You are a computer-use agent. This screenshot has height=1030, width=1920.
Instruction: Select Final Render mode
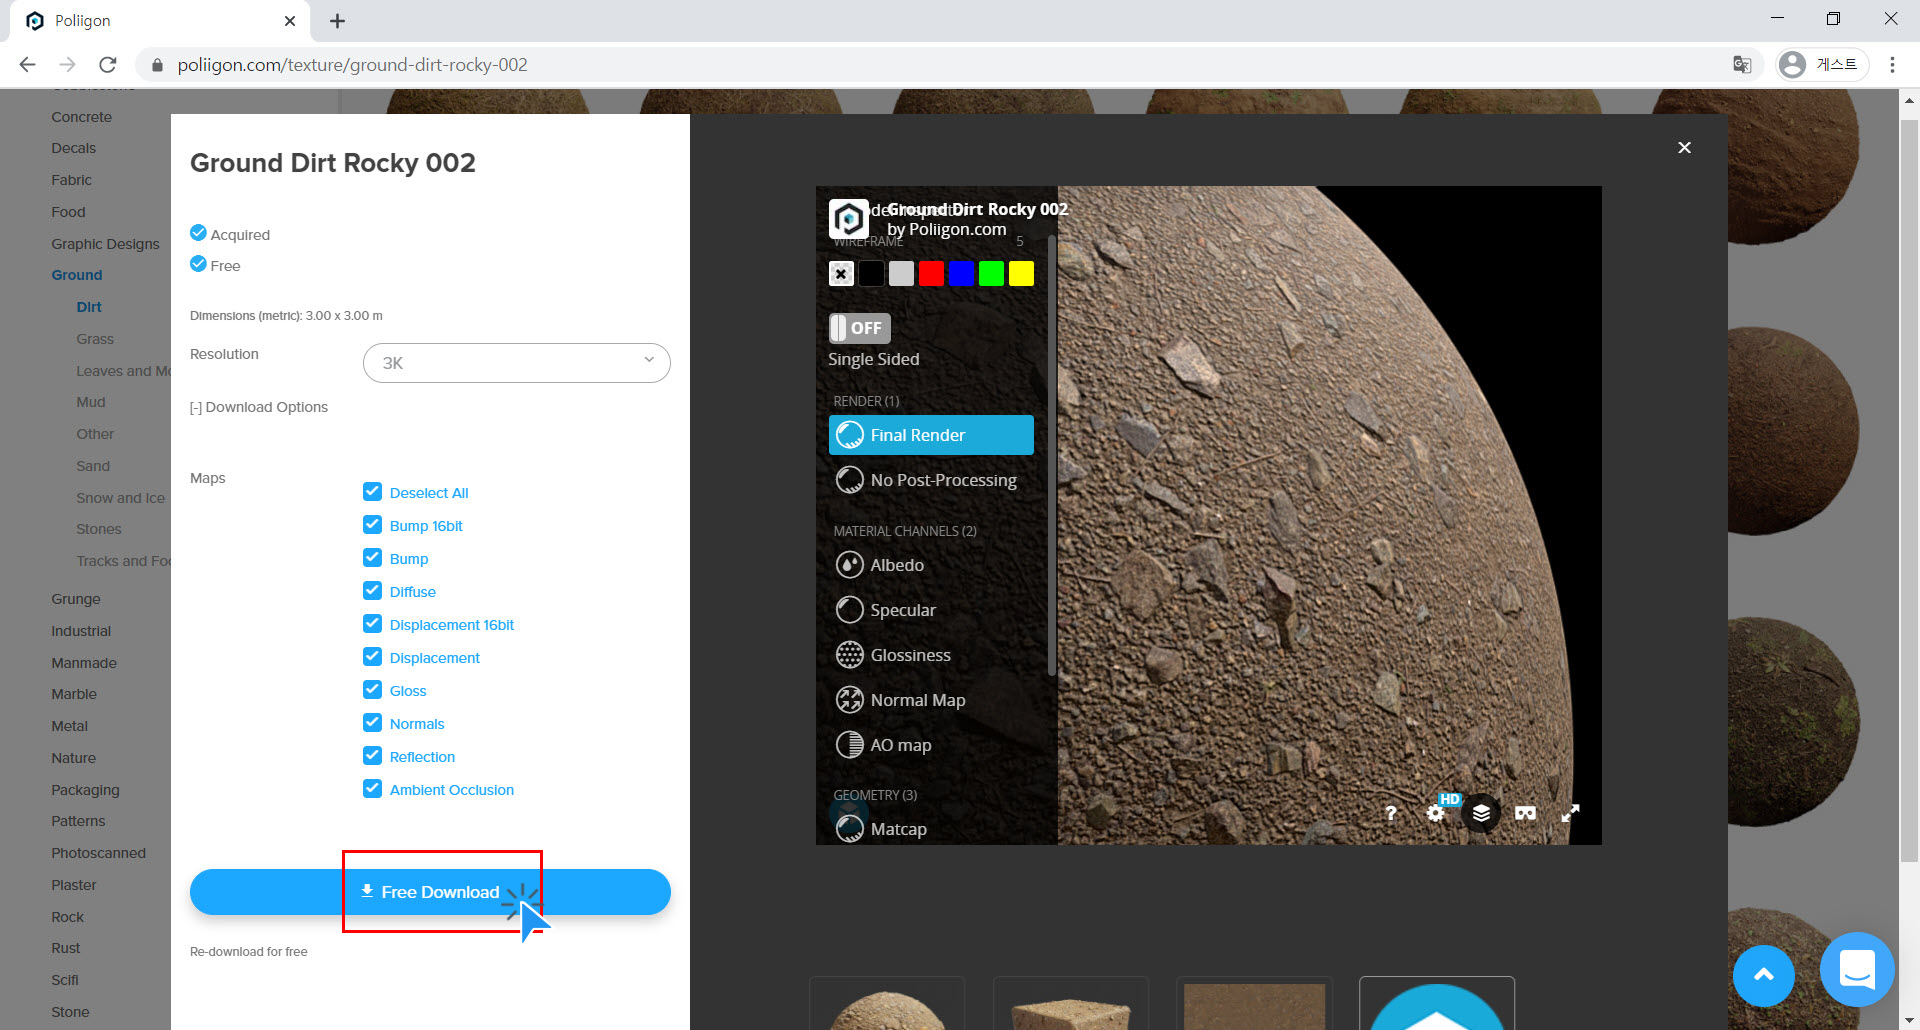point(931,435)
